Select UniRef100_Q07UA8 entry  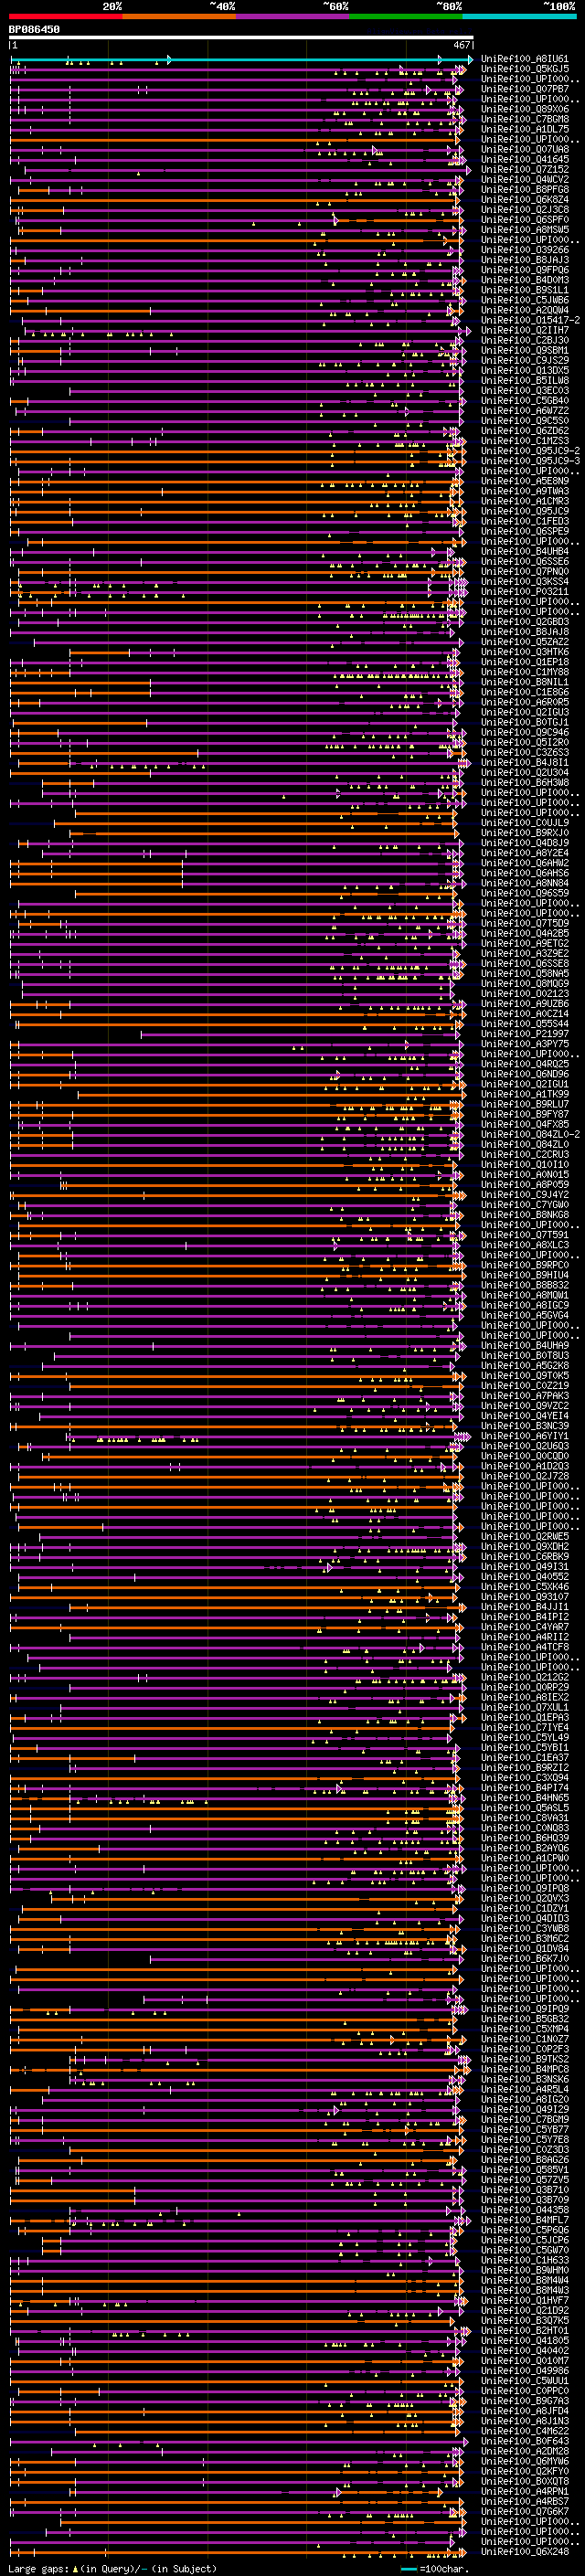tap(525, 149)
